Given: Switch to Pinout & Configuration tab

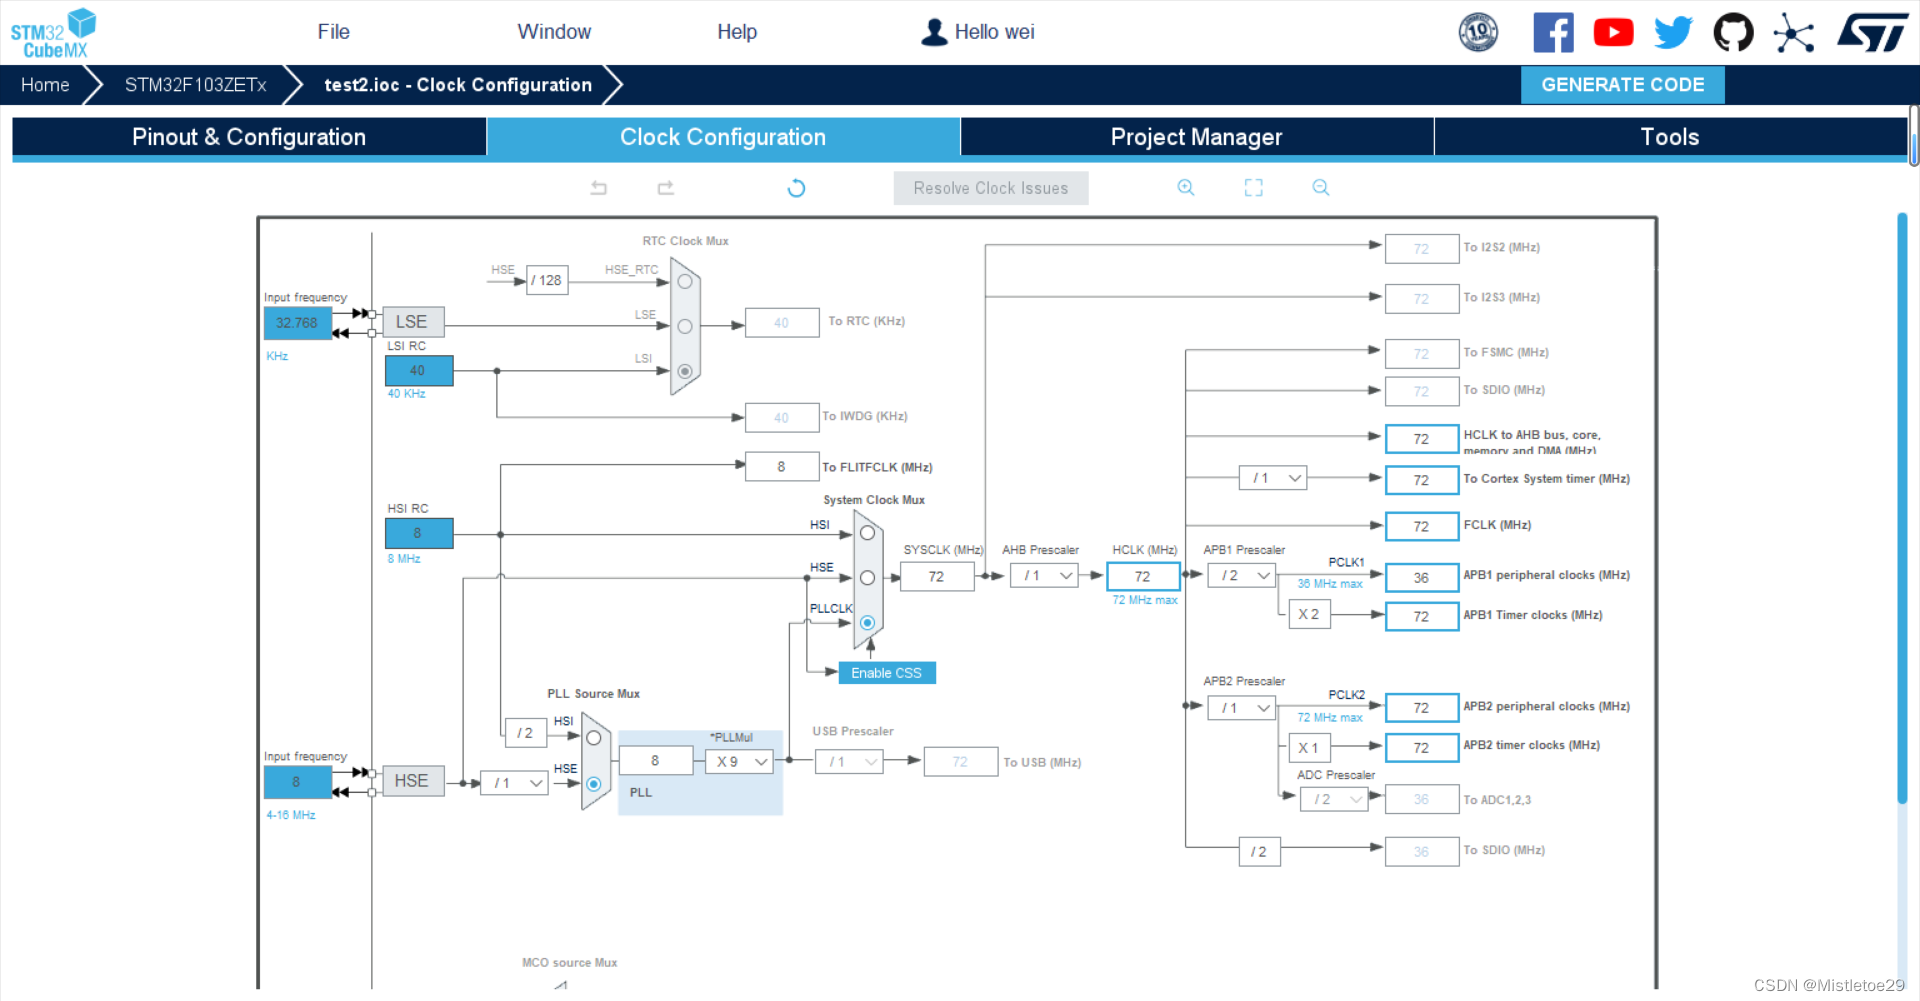Looking at the screenshot, I should tap(249, 137).
